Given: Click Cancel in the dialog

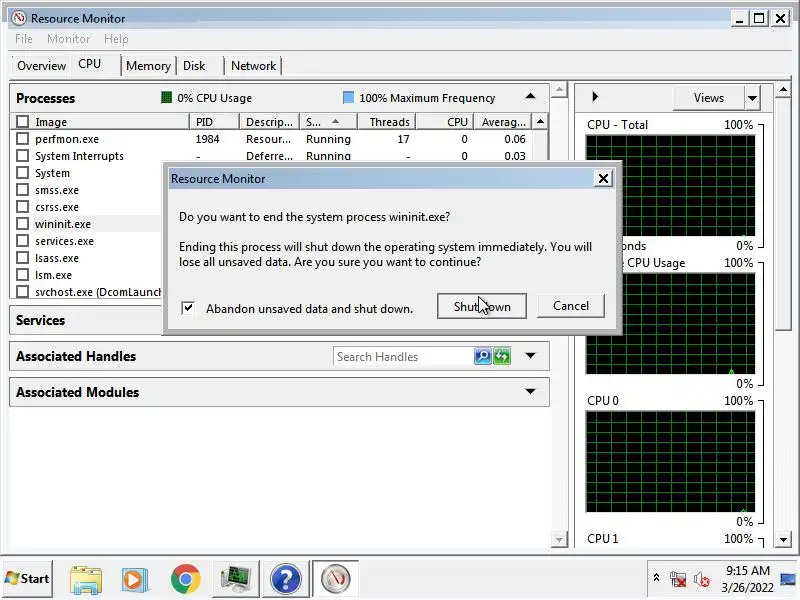Looking at the screenshot, I should pyautogui.click(x=570, y=306).
